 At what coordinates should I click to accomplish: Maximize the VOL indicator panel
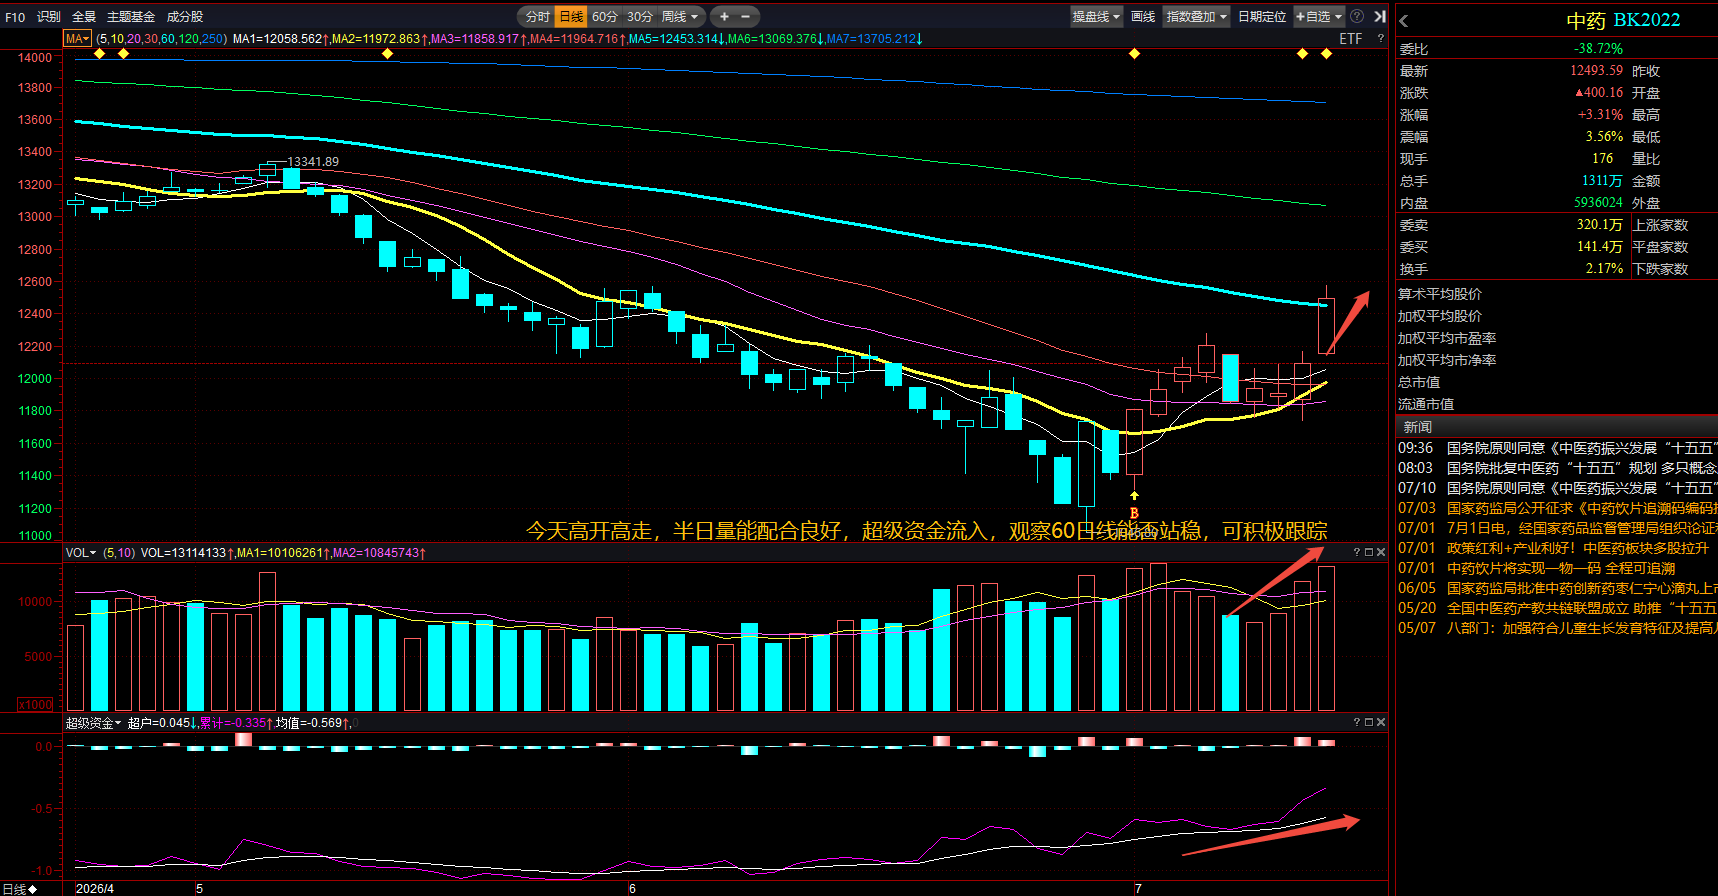(x=1369, y=552)
